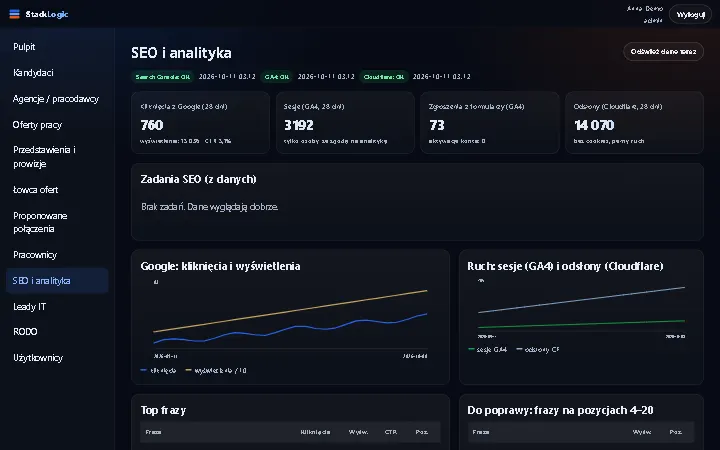720x450 pixels.
Task: Click the Zgłoszenia z formularzy value 73
Action: 437,125
